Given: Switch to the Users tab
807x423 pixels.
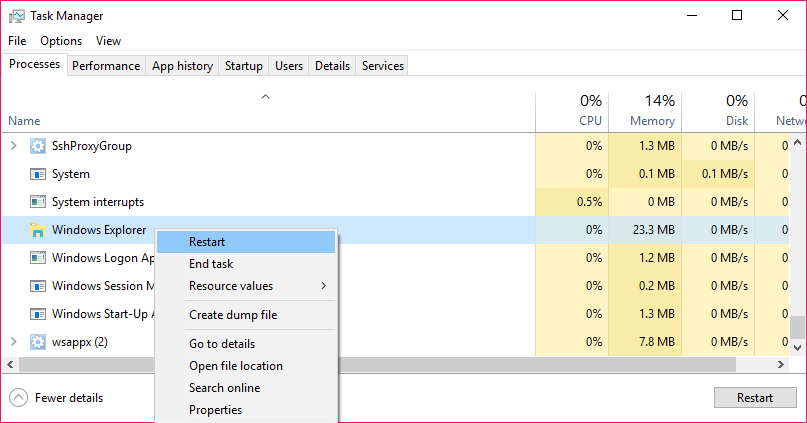Looking at the screenshot, I should click(x=289, y=66).
